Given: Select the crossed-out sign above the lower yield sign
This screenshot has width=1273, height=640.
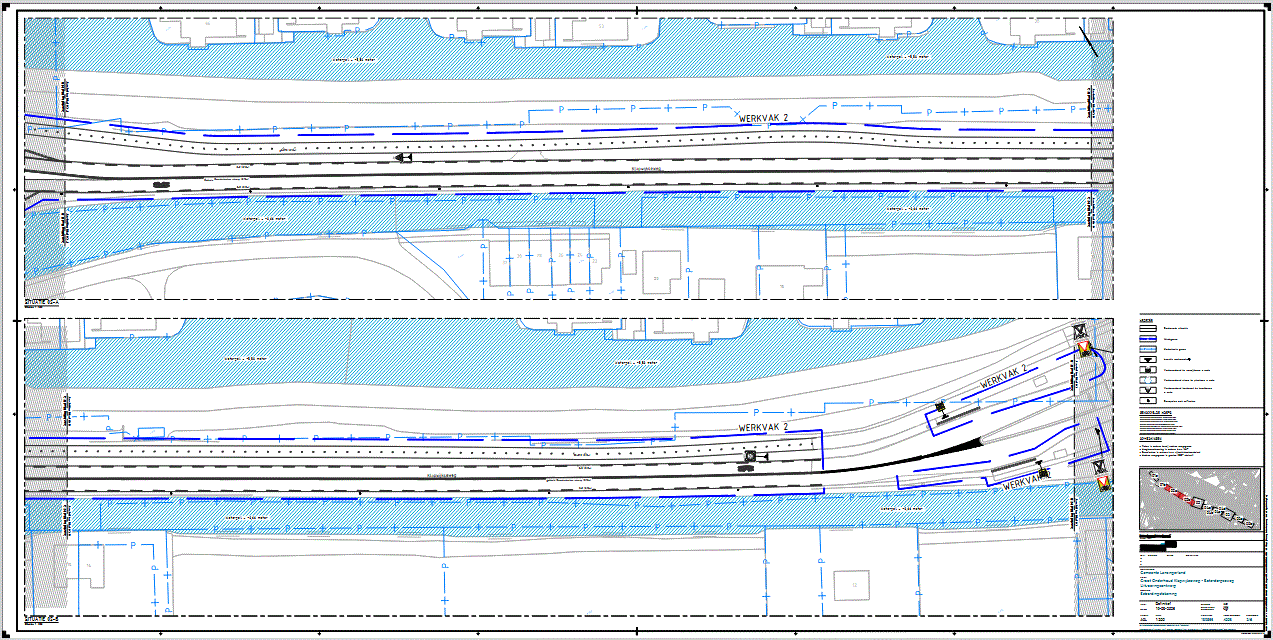Looking at the screenshot, I should (x=1100, y=467).
